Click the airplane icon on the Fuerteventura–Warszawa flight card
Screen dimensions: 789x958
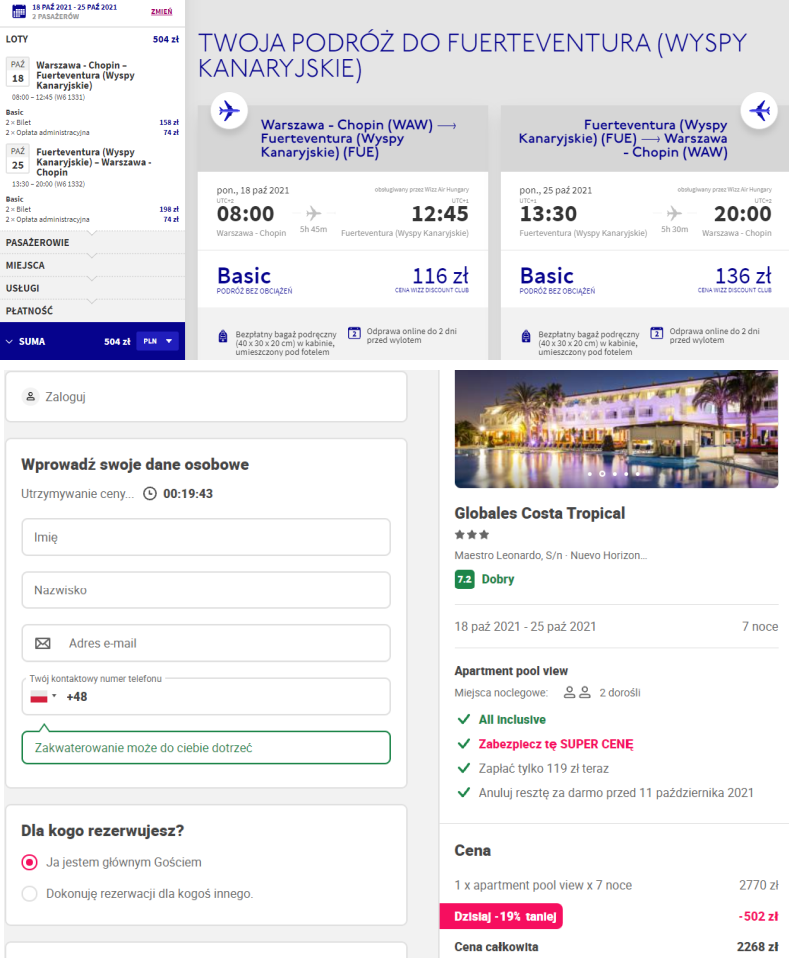(759, 110)
